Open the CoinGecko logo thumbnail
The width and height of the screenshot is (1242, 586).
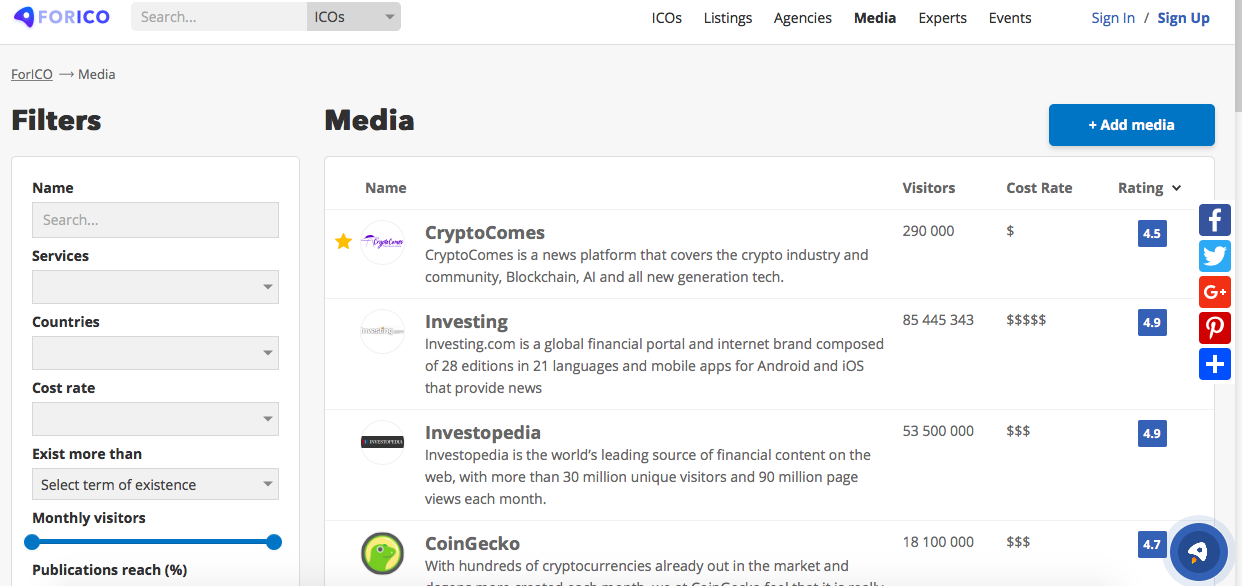click(382, 553)
